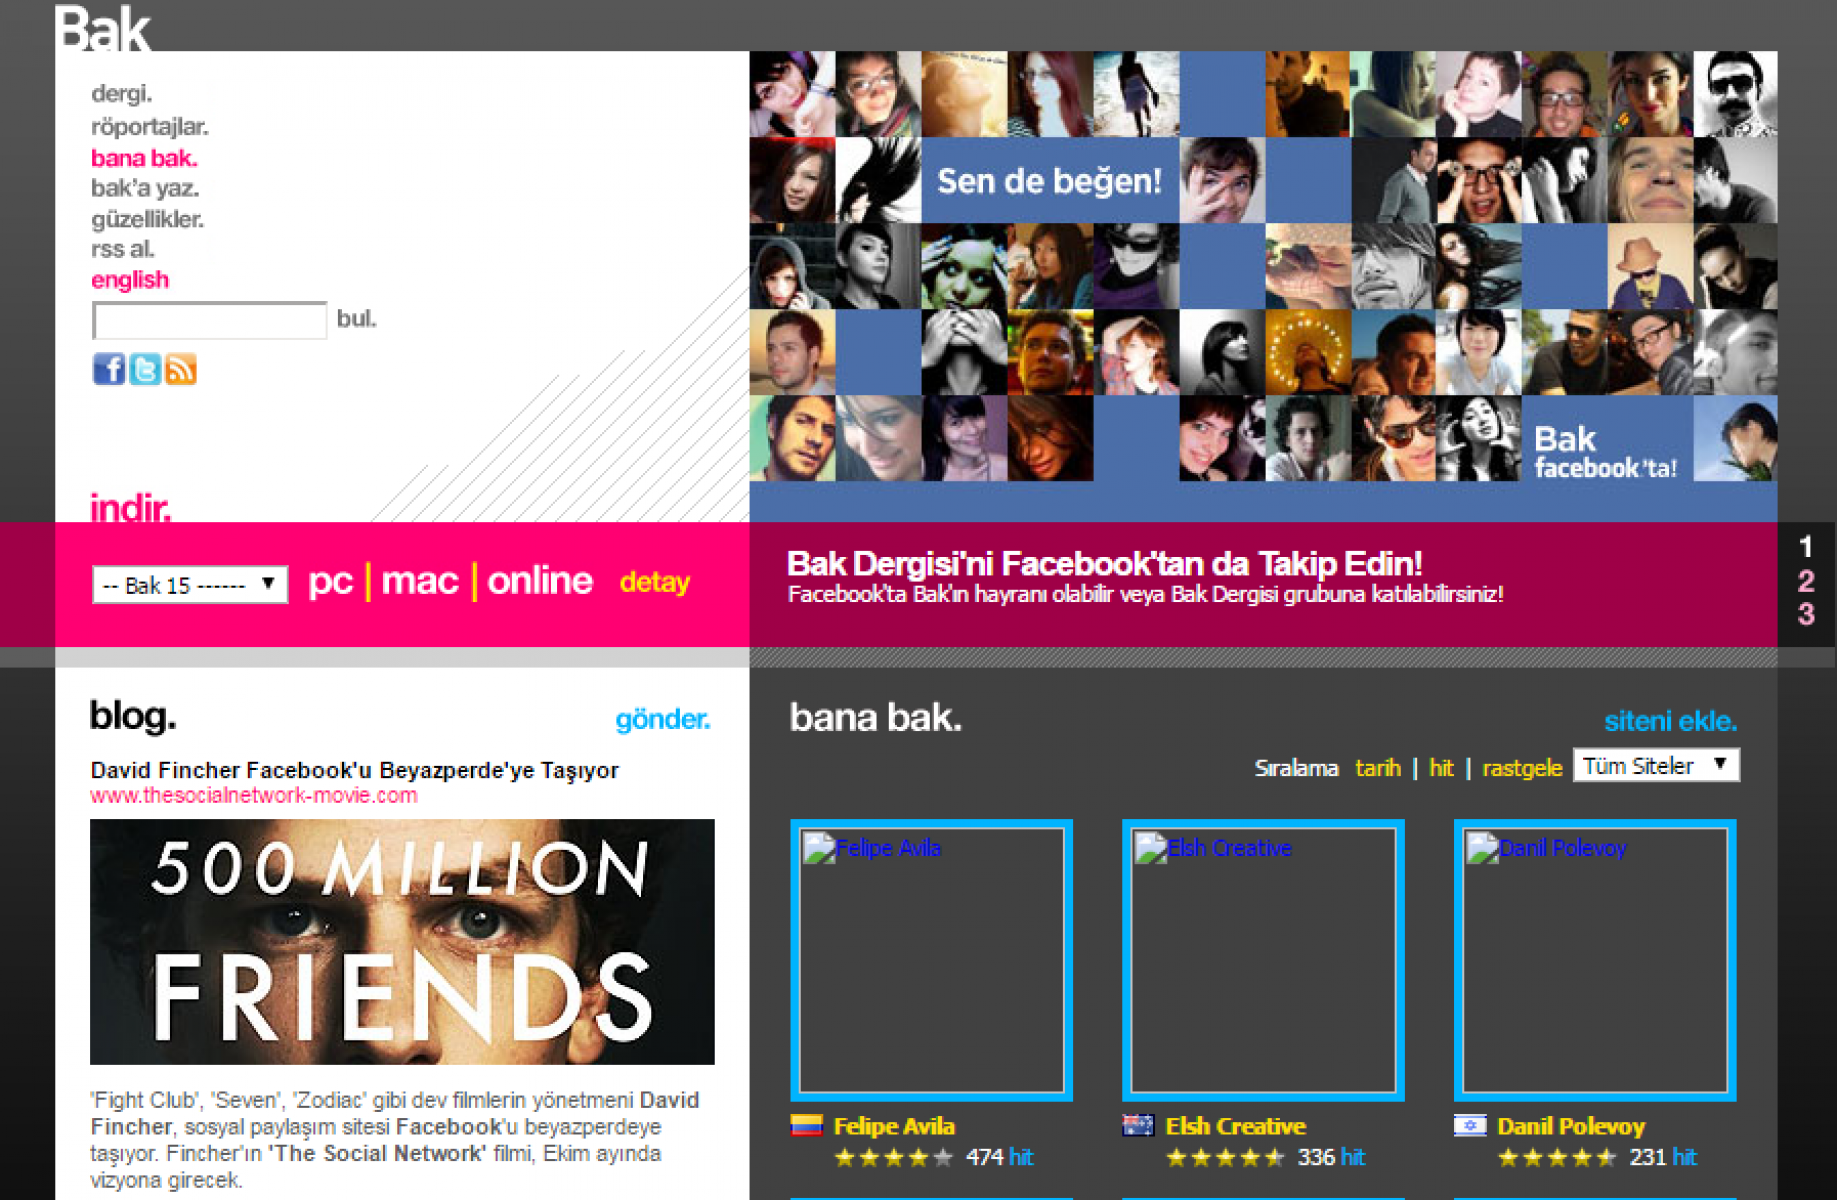Rate Felipe Avila using the star rating
Image resolution: width=1837 pixels, height=1200 pixels.
[x=892, y=1158]
